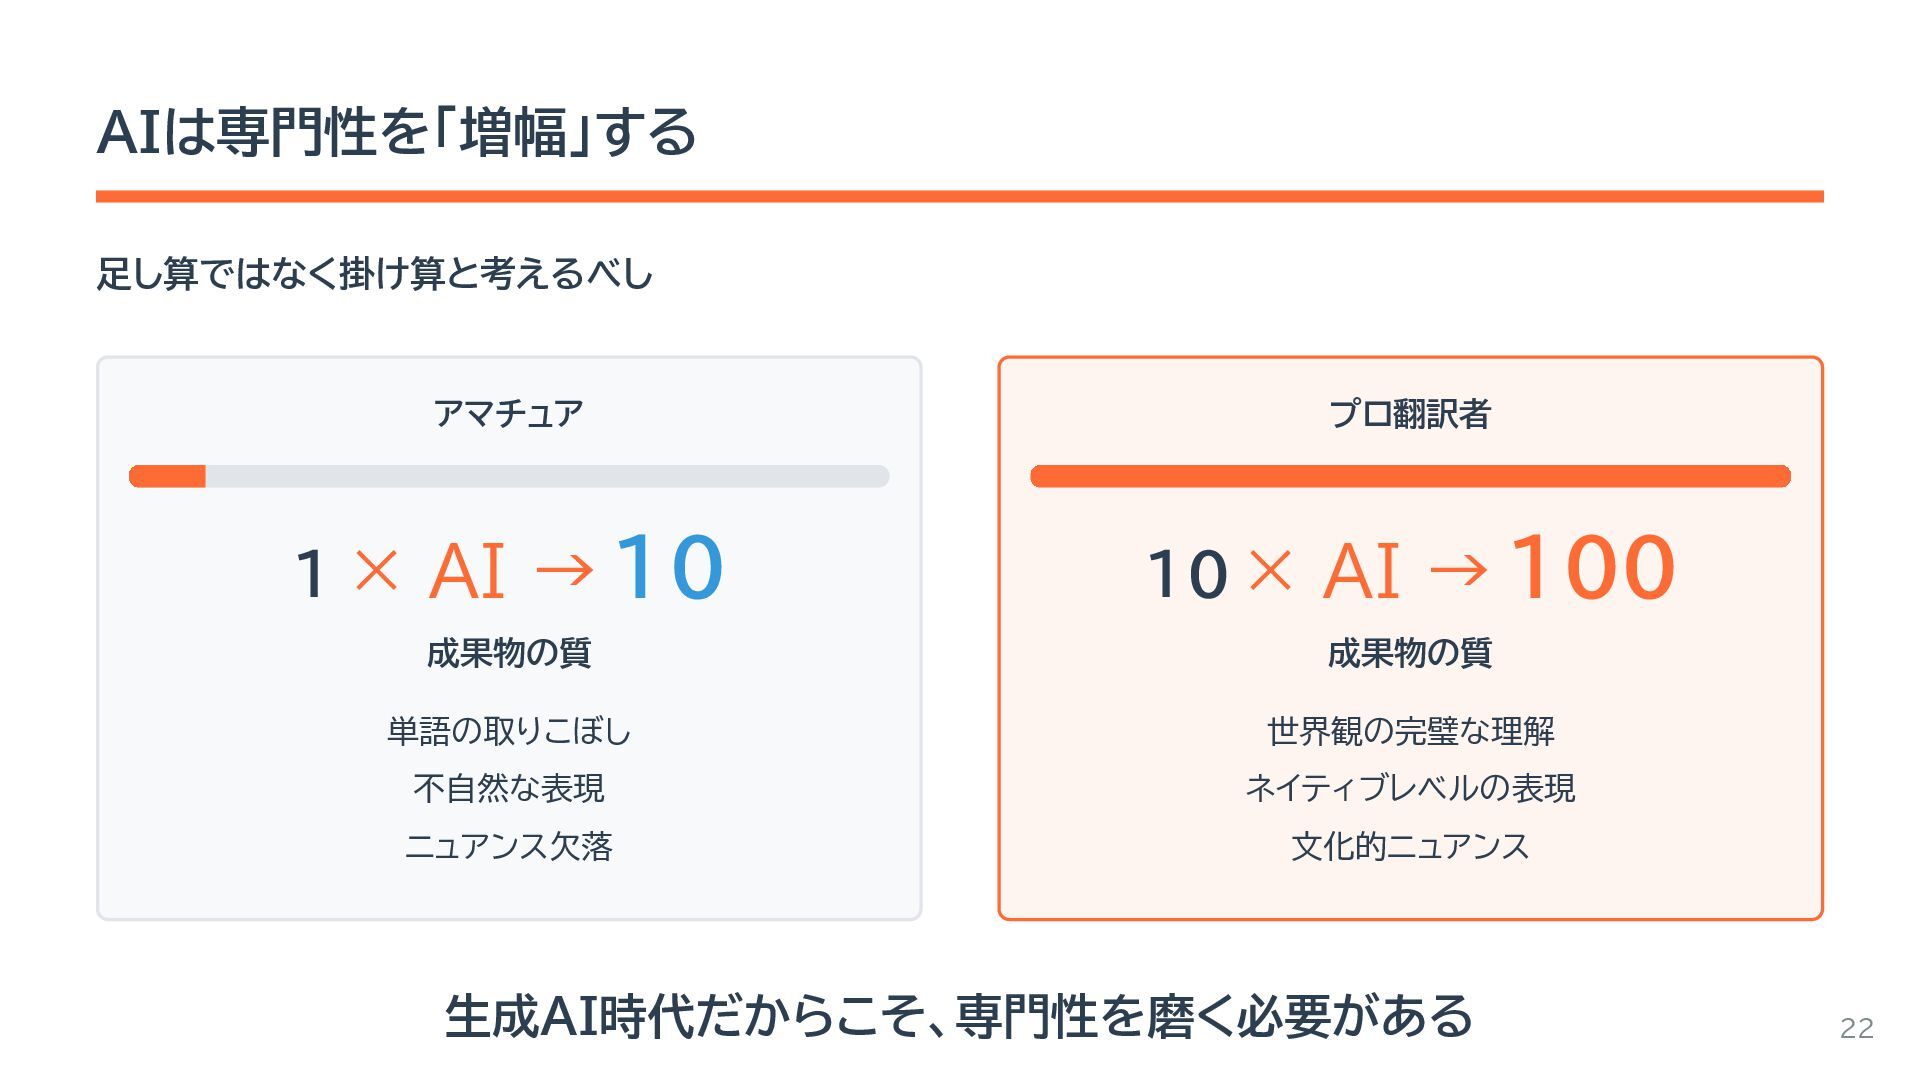Click the arrow icon before the blue 10
The height and width of the screenshot is (1080, 1920).
point(565,571)
